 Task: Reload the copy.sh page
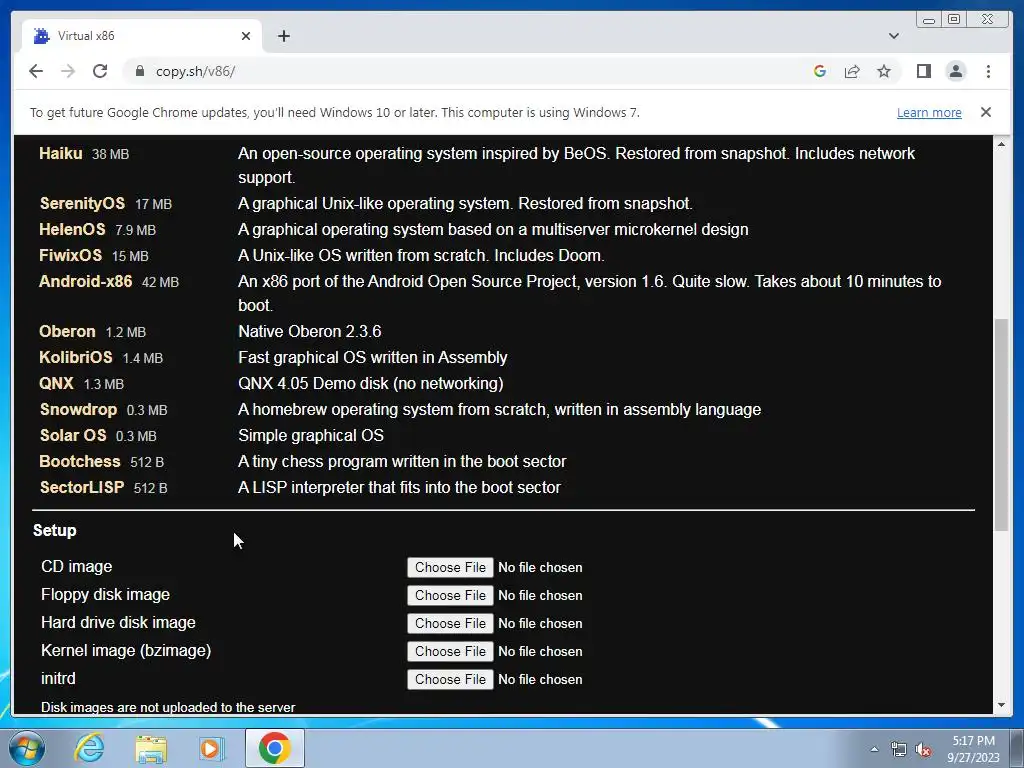pyautogui.click(x=100, y=71)
